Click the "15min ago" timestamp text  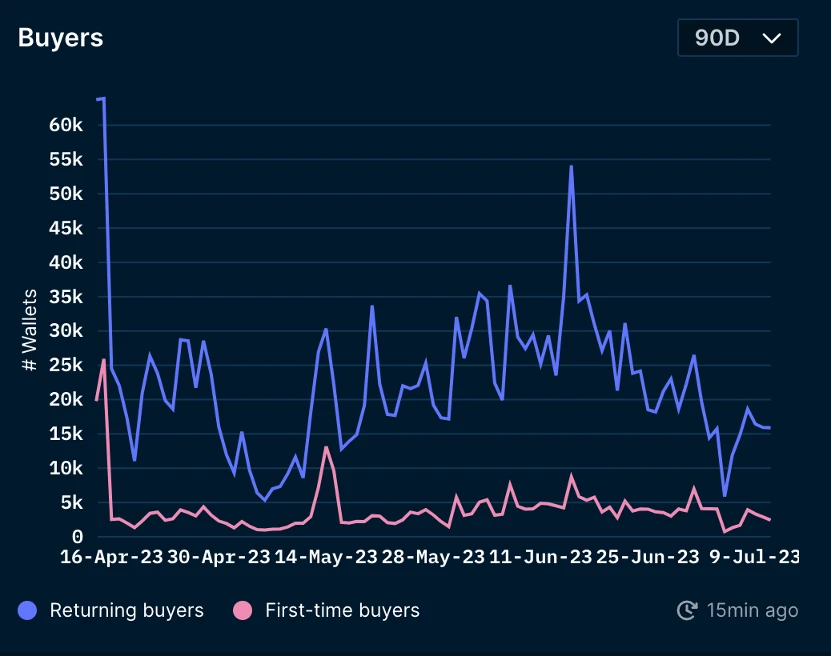pos(752,610)
